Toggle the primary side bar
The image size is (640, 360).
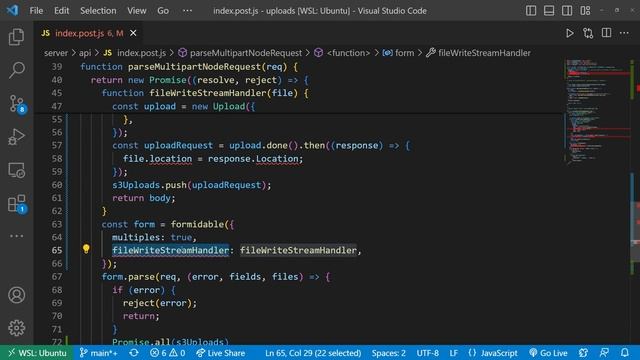tap(531, 11)
